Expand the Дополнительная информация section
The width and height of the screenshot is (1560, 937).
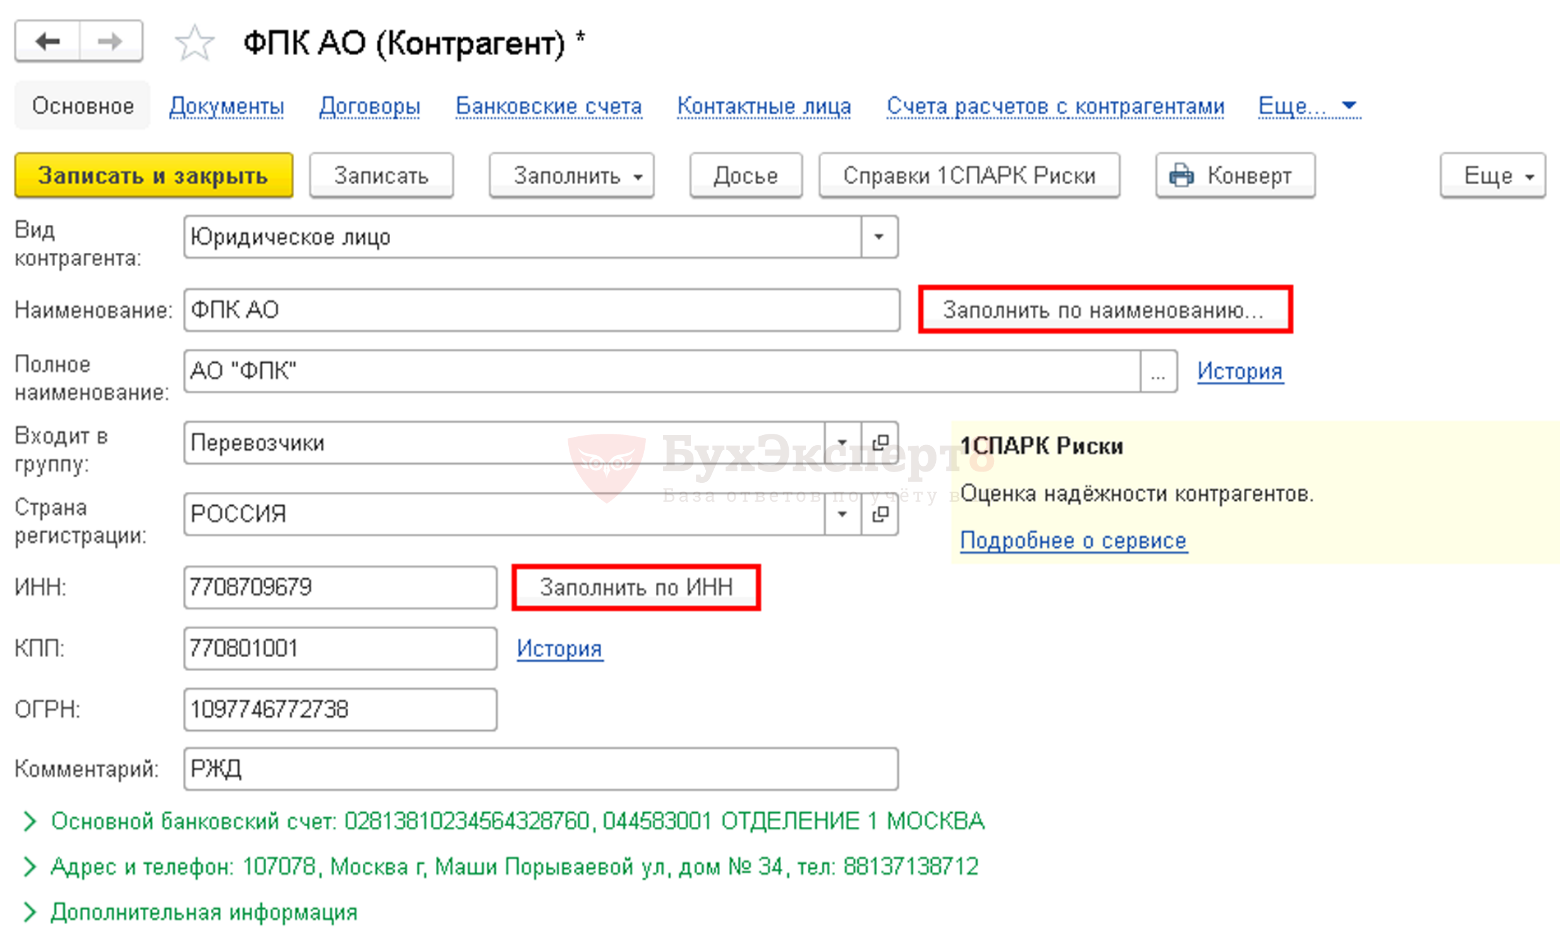tap(29, 912)
